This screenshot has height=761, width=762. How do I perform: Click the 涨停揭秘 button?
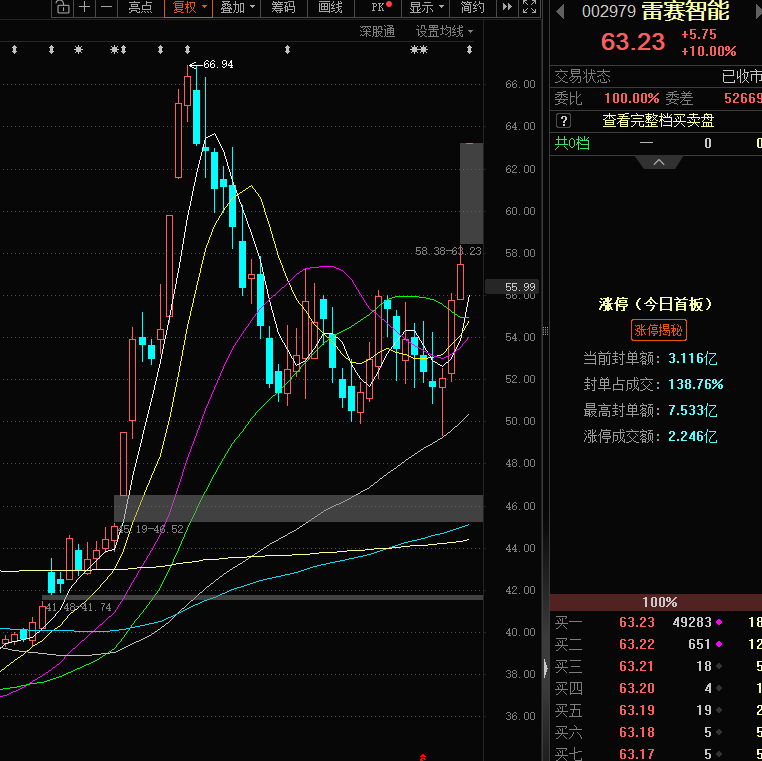(658, 330)
